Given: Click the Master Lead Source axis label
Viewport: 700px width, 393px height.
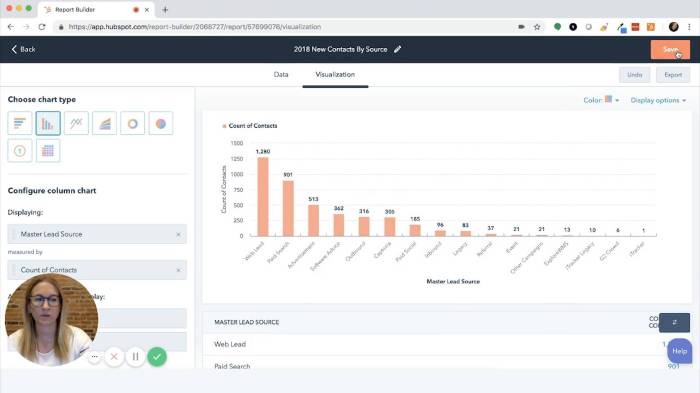Looking at the screenshot, I should pyautogui.click(x=453, y=281).
